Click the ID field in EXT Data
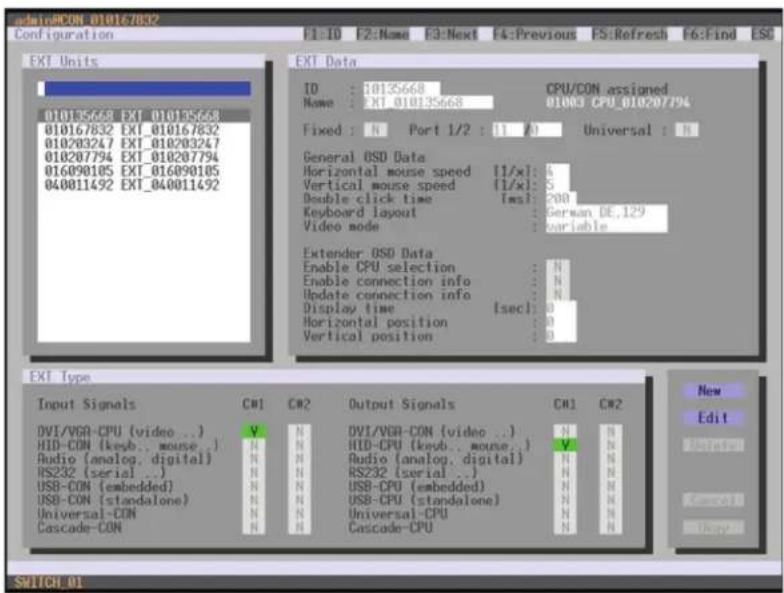The image size is (784, 593). [402, 88]
